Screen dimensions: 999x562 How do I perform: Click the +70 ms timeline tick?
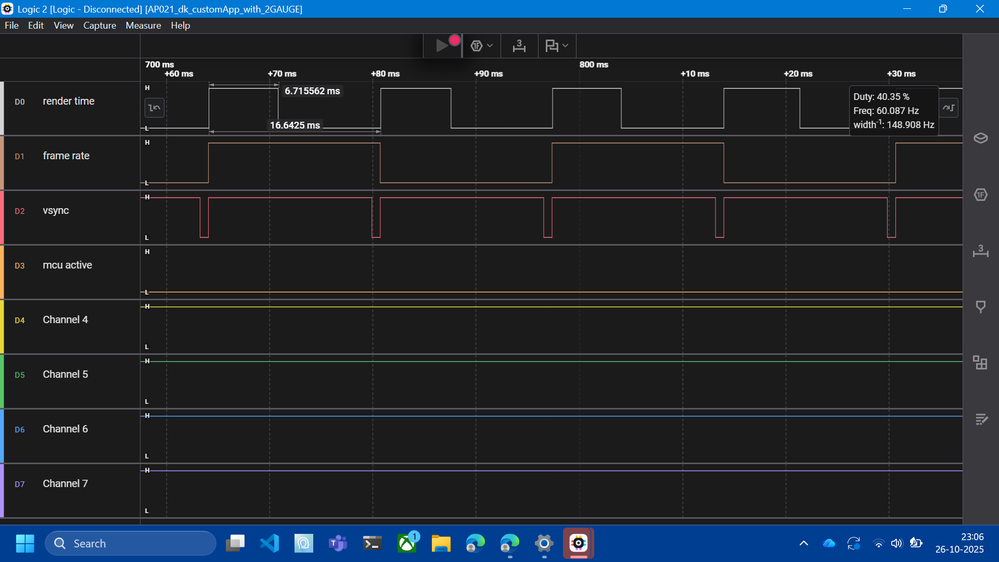click(x=282, y=74)
